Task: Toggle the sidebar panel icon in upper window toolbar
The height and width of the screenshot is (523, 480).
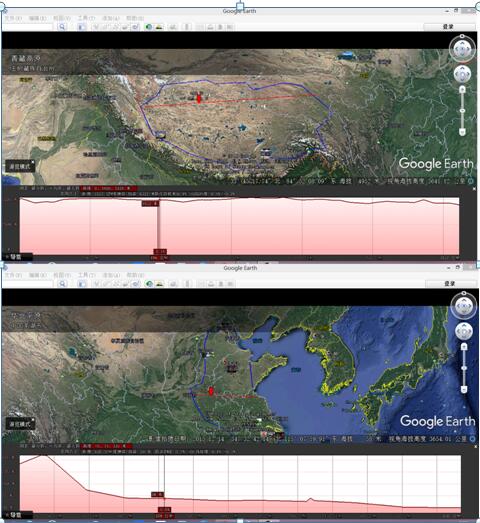Action: [x=82, y=27]
